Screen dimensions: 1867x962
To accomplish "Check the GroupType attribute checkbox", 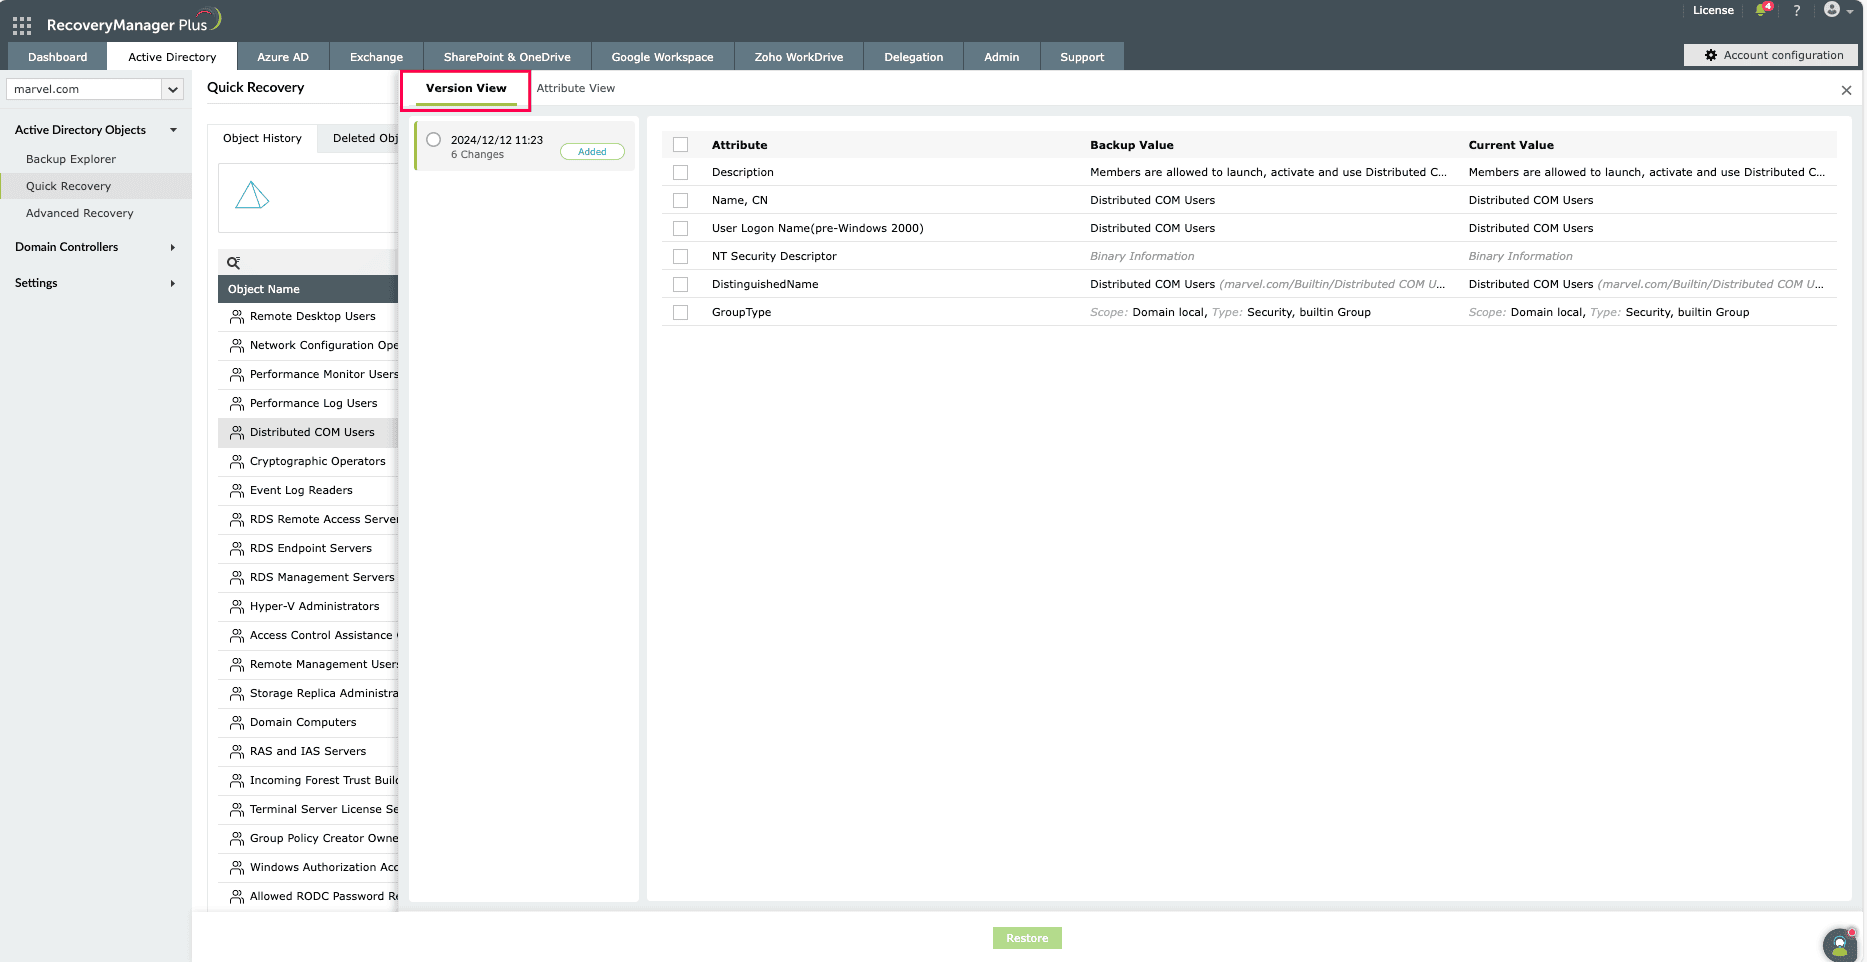I will (x=681, y=313).
